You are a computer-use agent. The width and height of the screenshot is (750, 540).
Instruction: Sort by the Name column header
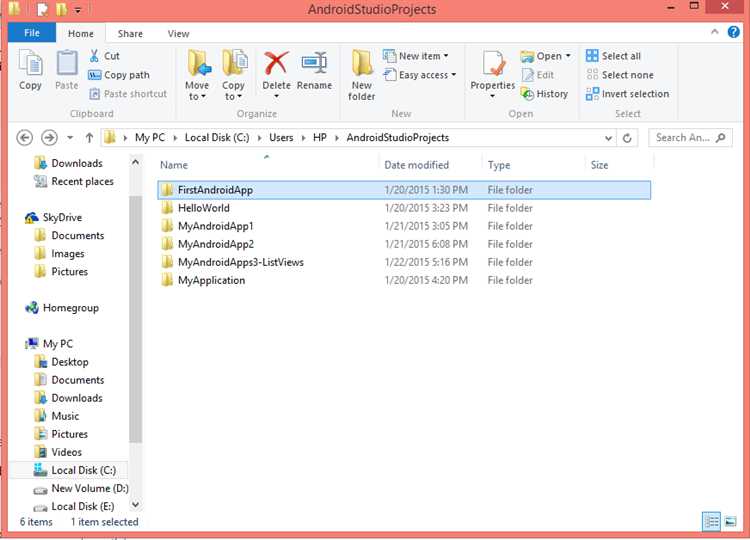[x=266, y=165]
